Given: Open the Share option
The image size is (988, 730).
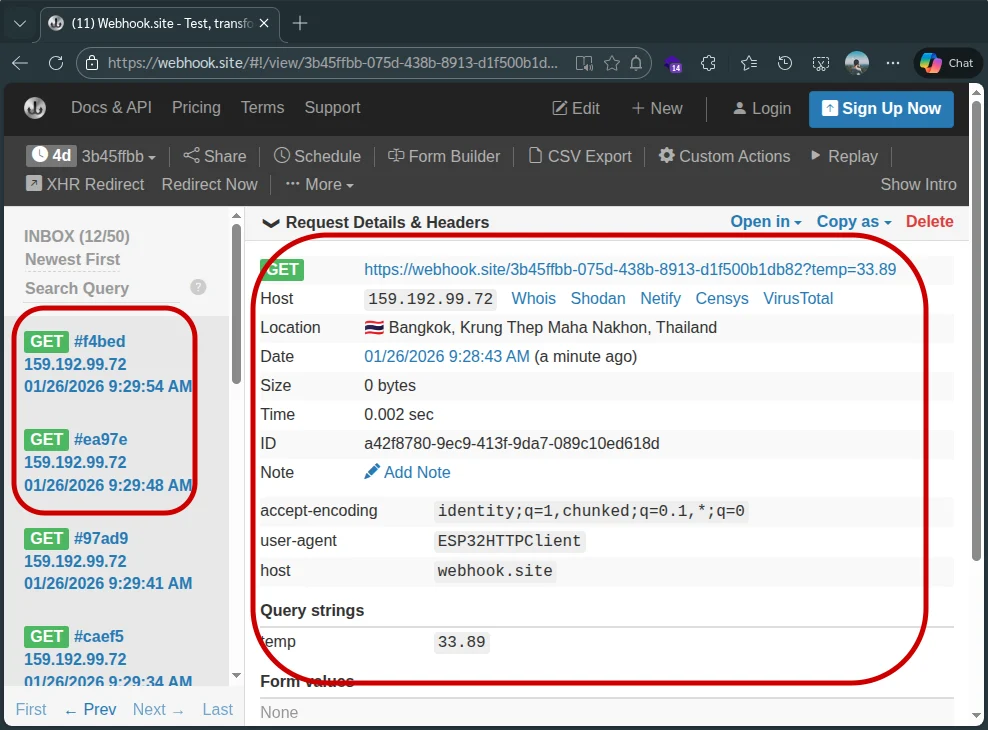Looking at the screenshot, I should [214, 156].
